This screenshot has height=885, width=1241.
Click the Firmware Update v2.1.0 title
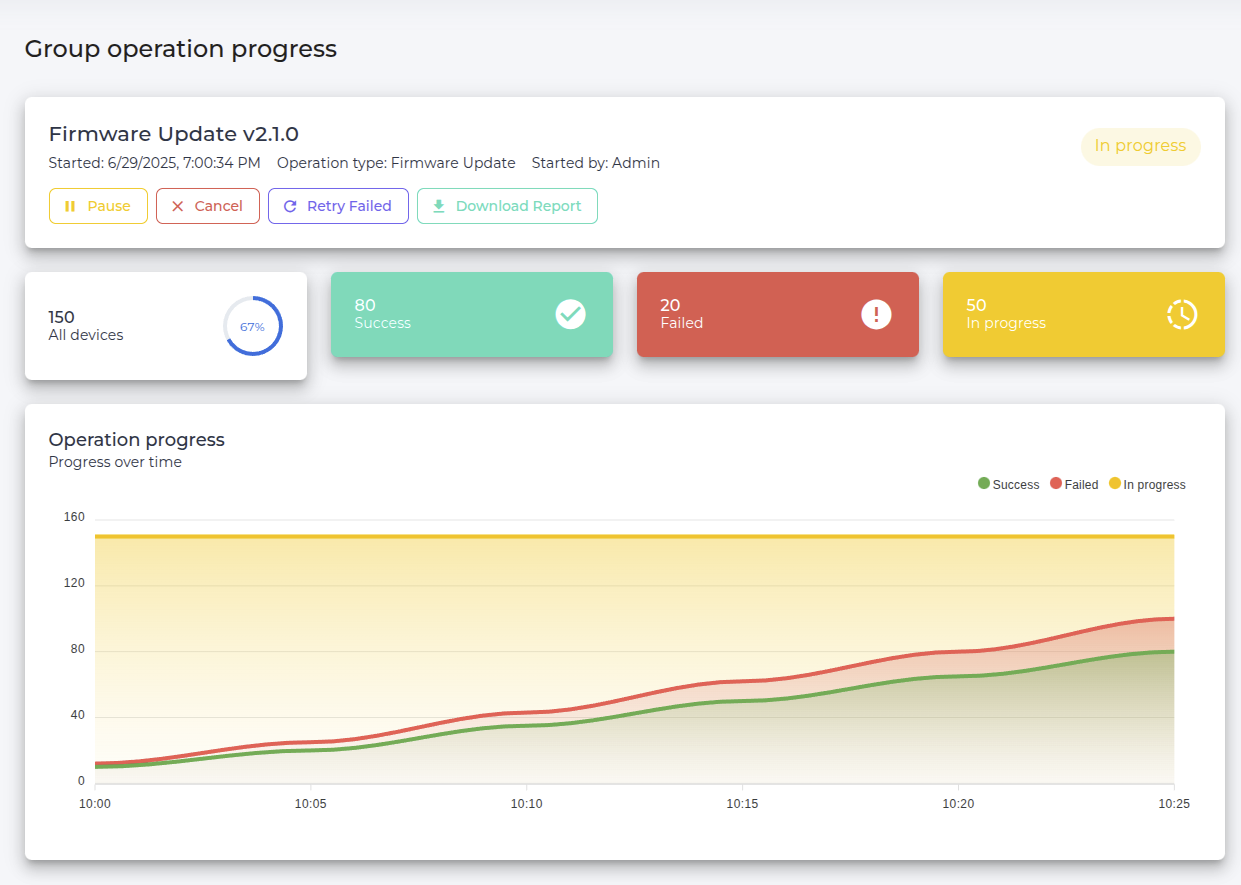tap(174, 134)
